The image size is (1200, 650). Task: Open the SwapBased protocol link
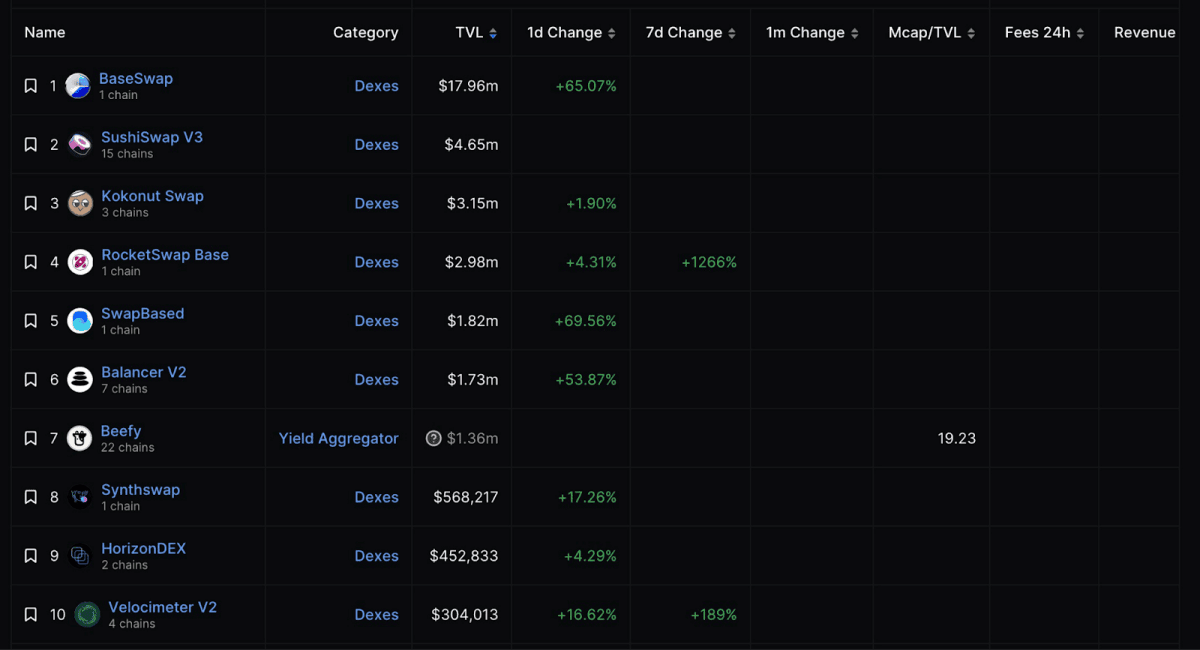143,313
